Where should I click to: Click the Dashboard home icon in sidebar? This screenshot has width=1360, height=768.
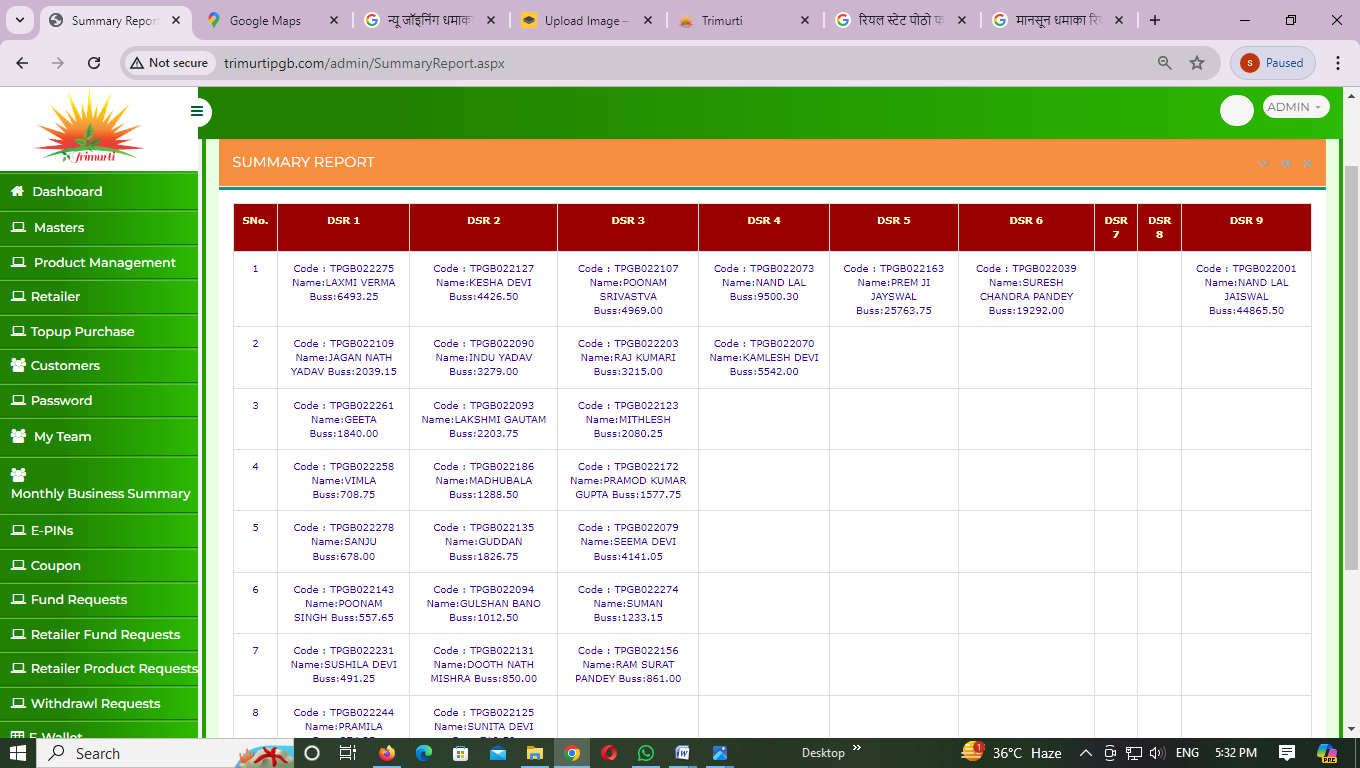pos(17,192)
